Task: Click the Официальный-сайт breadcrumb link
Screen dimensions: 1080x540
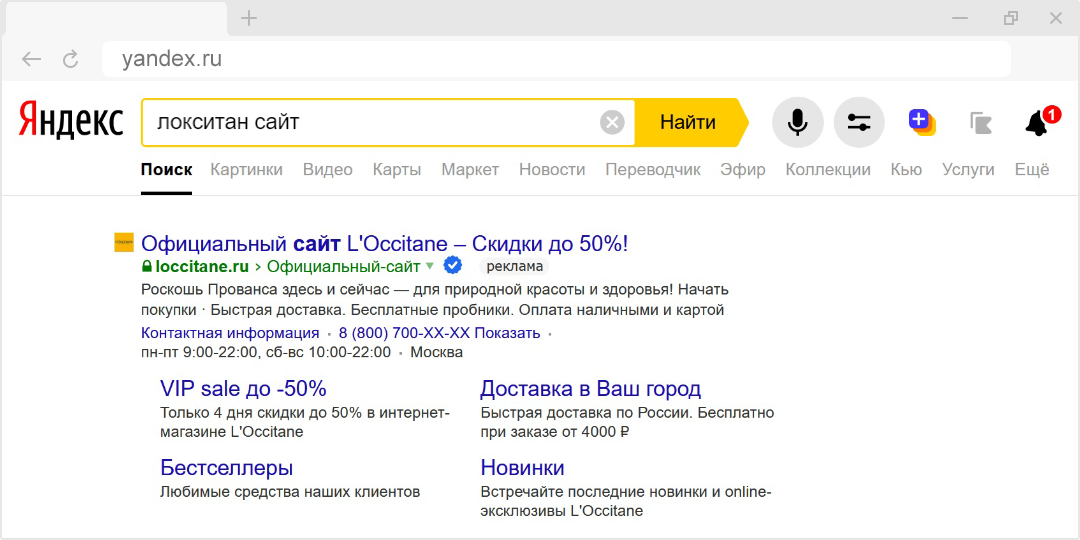Action: 343,266
